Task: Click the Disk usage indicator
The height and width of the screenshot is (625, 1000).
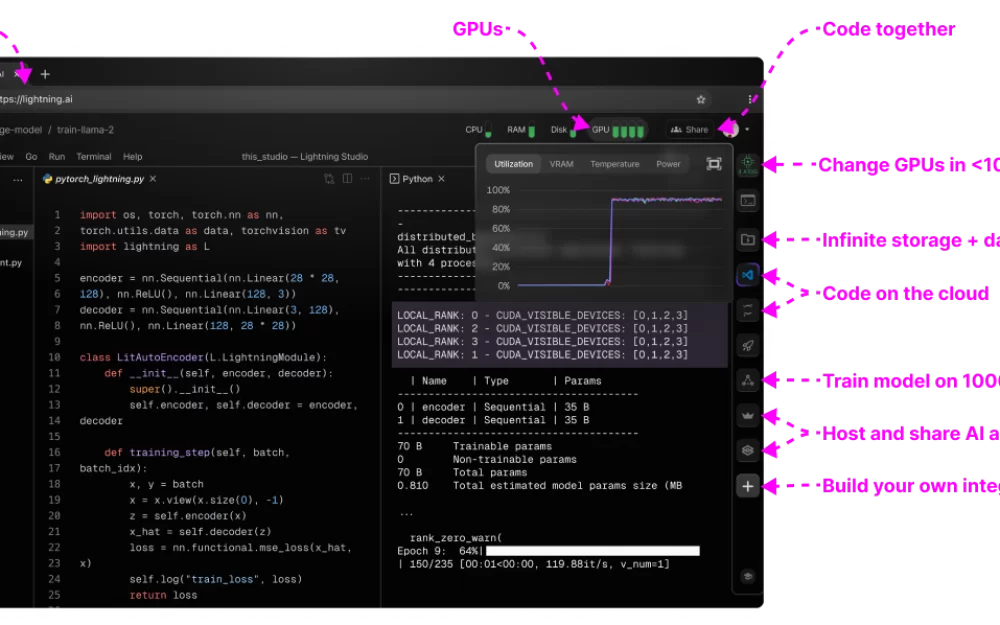Action: [563, 130]
